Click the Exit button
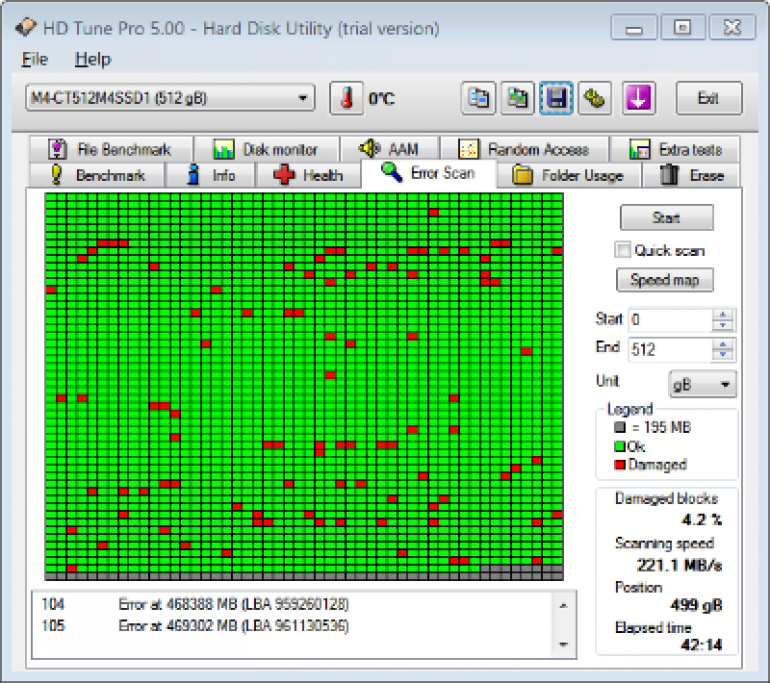Image resolution: width=770 pixels, height=683 pixels. [708, 98]
